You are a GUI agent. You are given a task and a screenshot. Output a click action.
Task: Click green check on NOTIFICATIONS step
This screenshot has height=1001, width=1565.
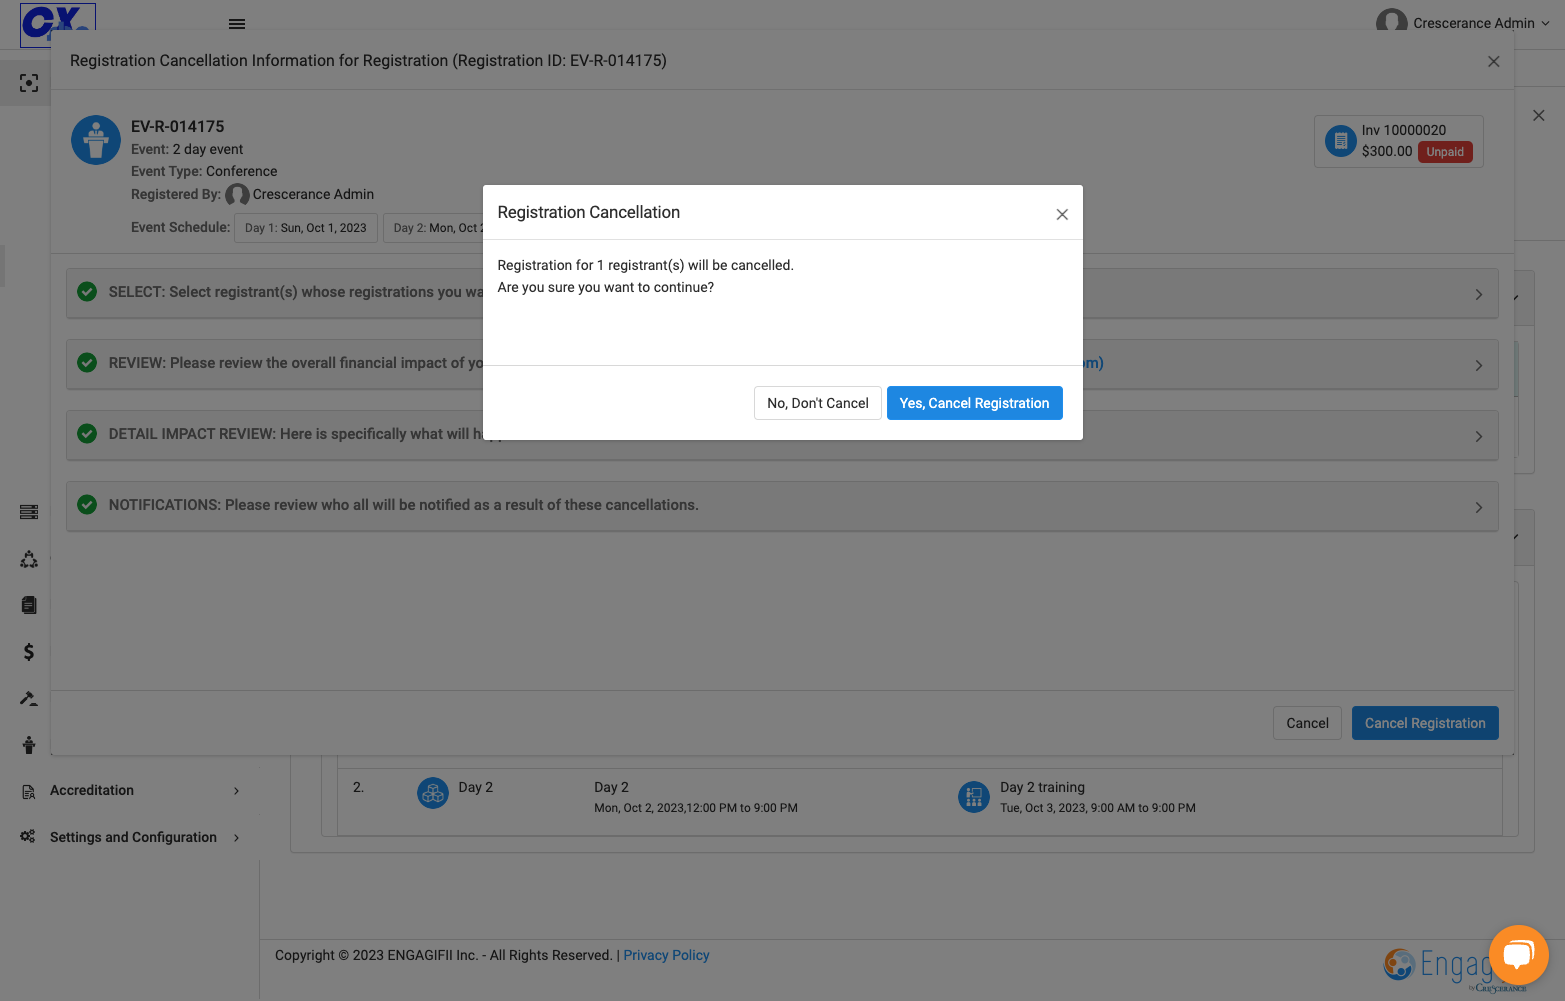(87, 505)
